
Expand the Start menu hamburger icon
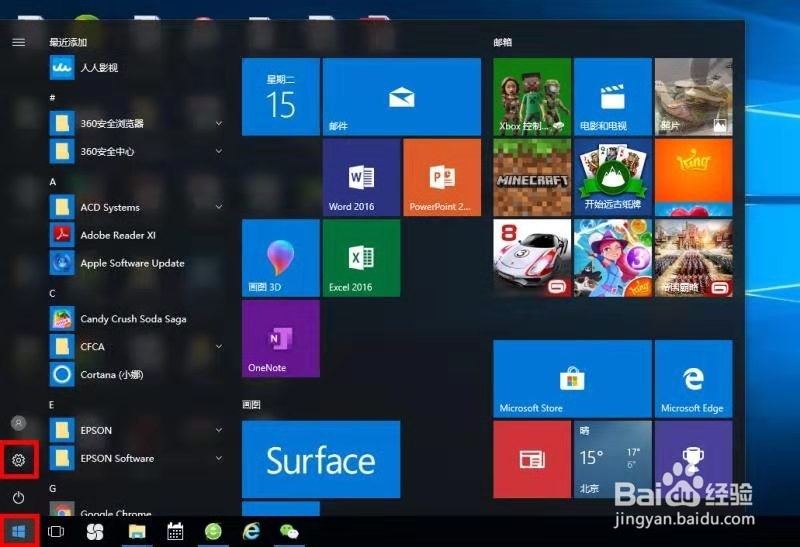coord(18,42)
